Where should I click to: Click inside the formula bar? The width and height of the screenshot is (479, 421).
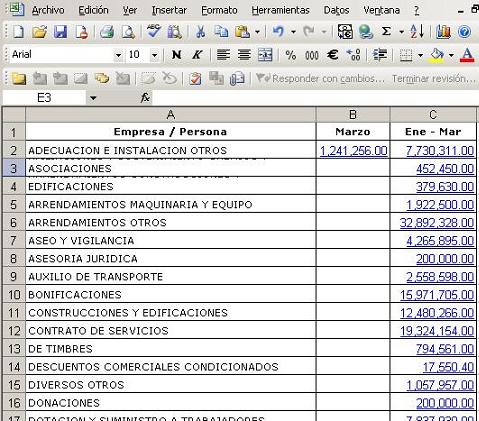click(315, 98)
